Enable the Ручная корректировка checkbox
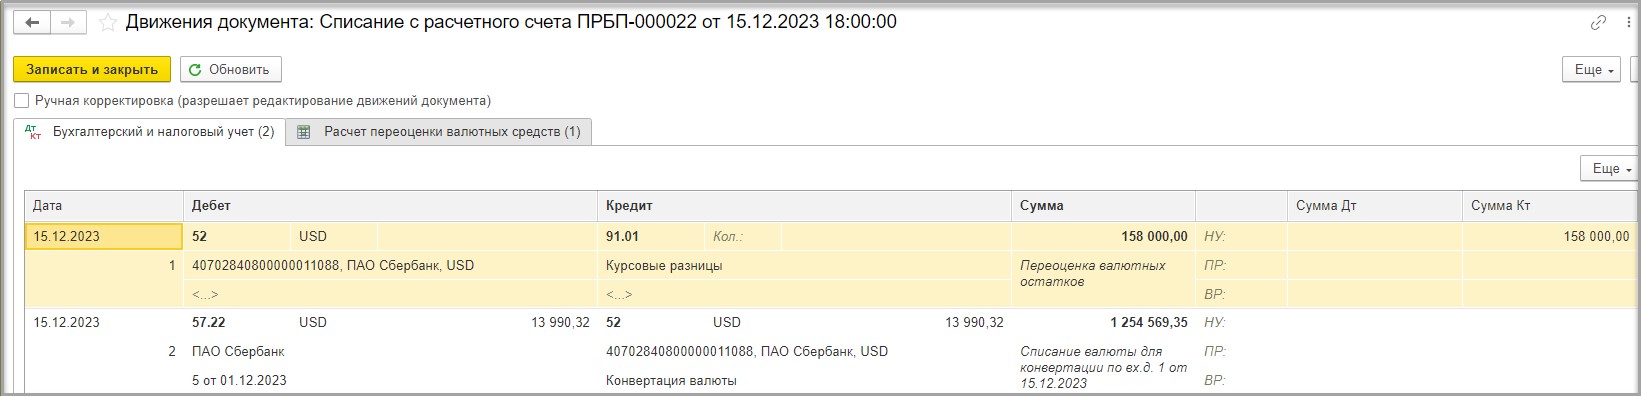 tap(22, 101)
